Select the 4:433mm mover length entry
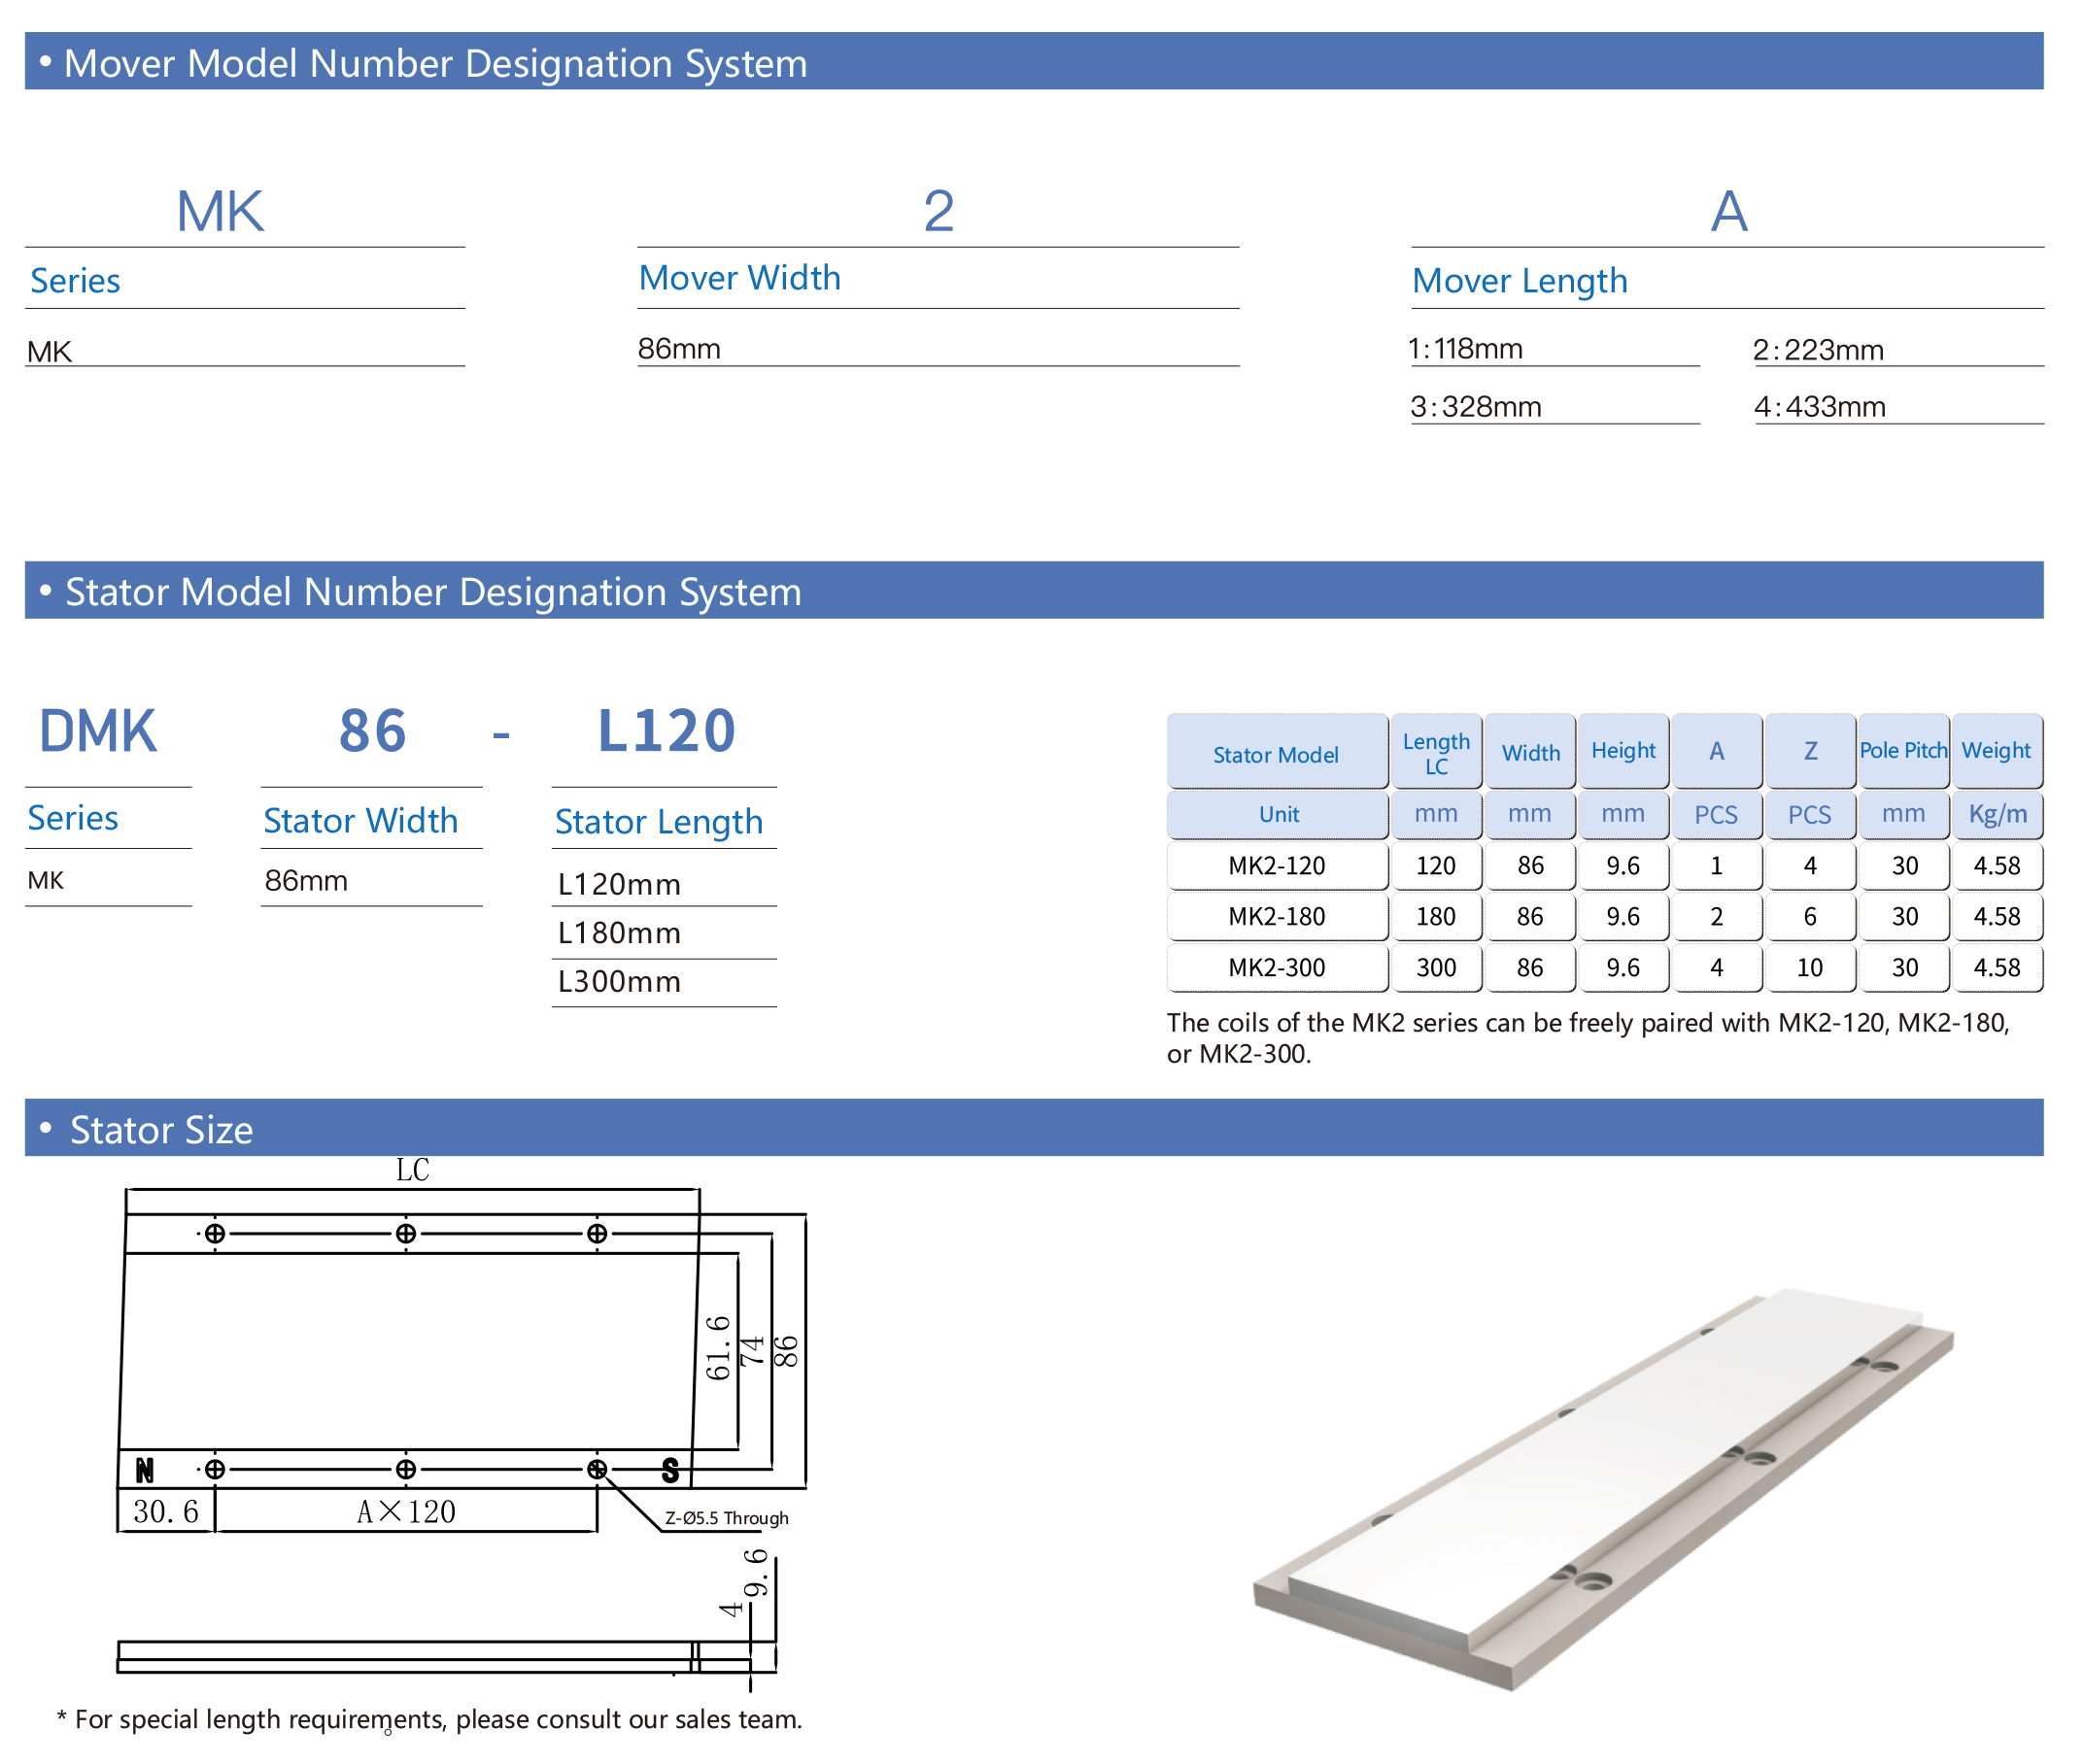 [x=1821, y=407]
